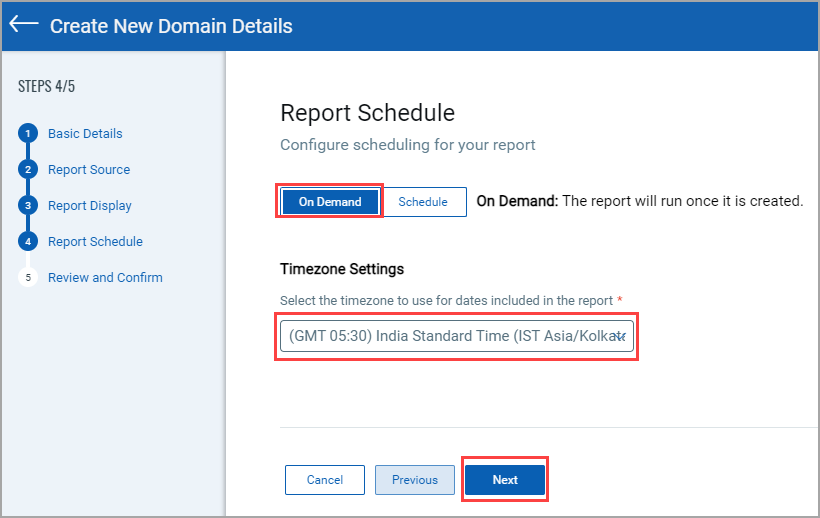
Task: Select the On Demand scheduling option
Action: (x=330, y=202)
